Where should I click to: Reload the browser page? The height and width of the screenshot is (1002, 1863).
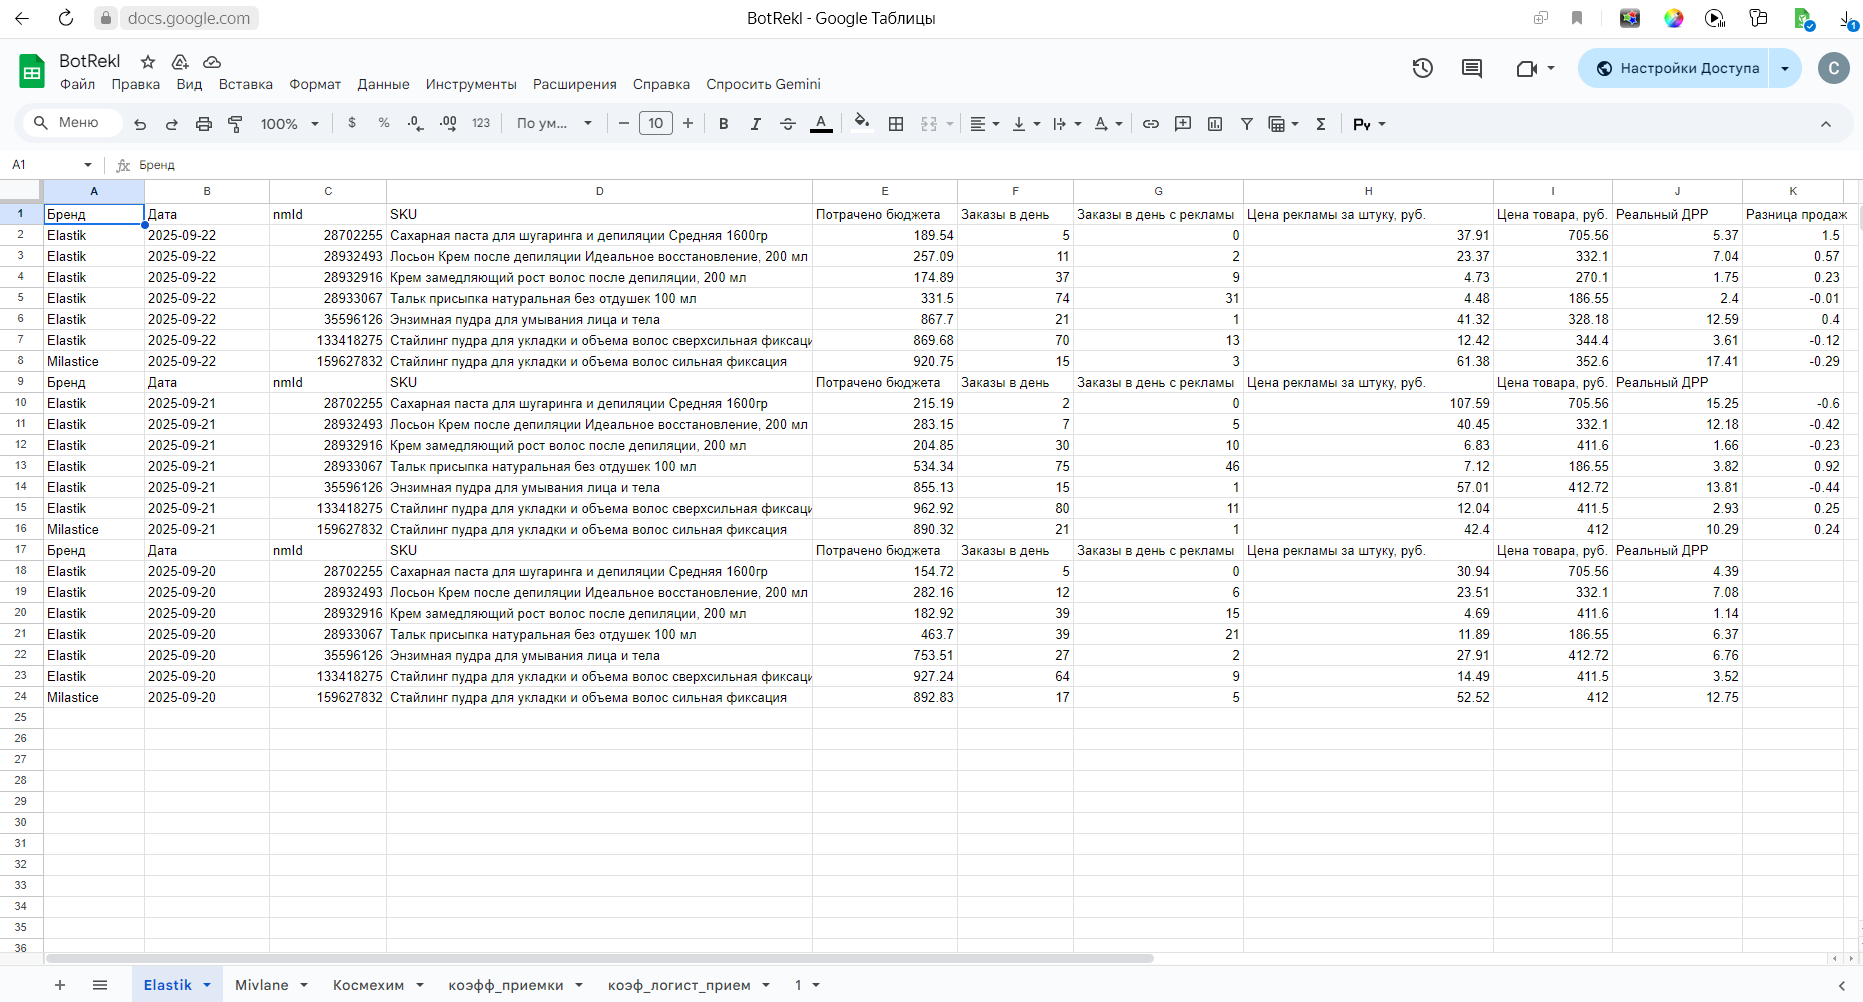pos(66,18)
